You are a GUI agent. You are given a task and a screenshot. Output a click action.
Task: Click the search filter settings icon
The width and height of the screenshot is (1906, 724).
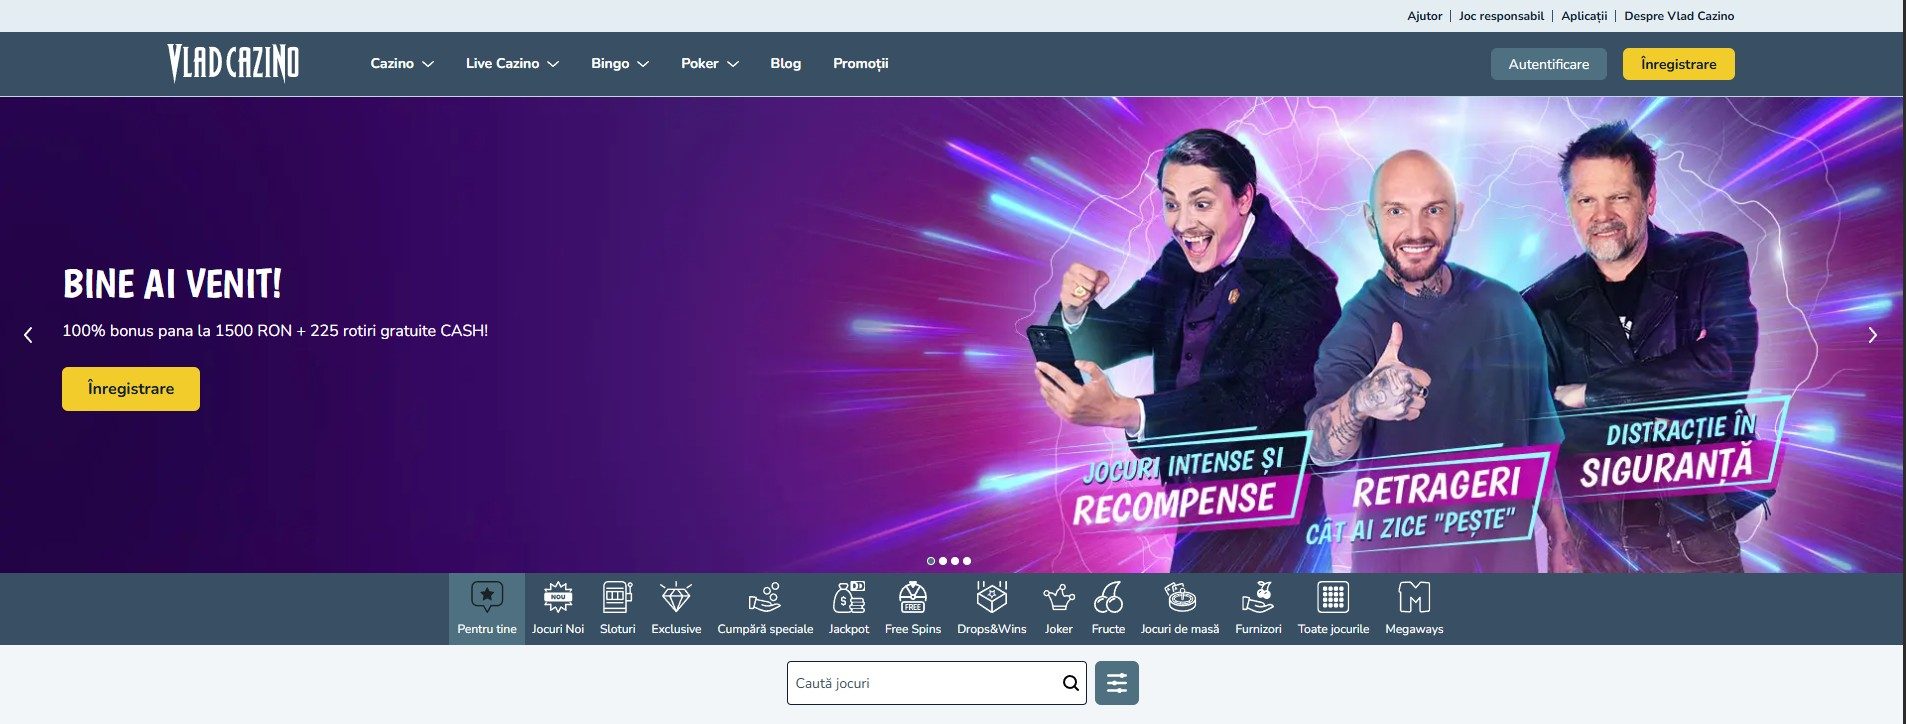[x=1116, y=683]
